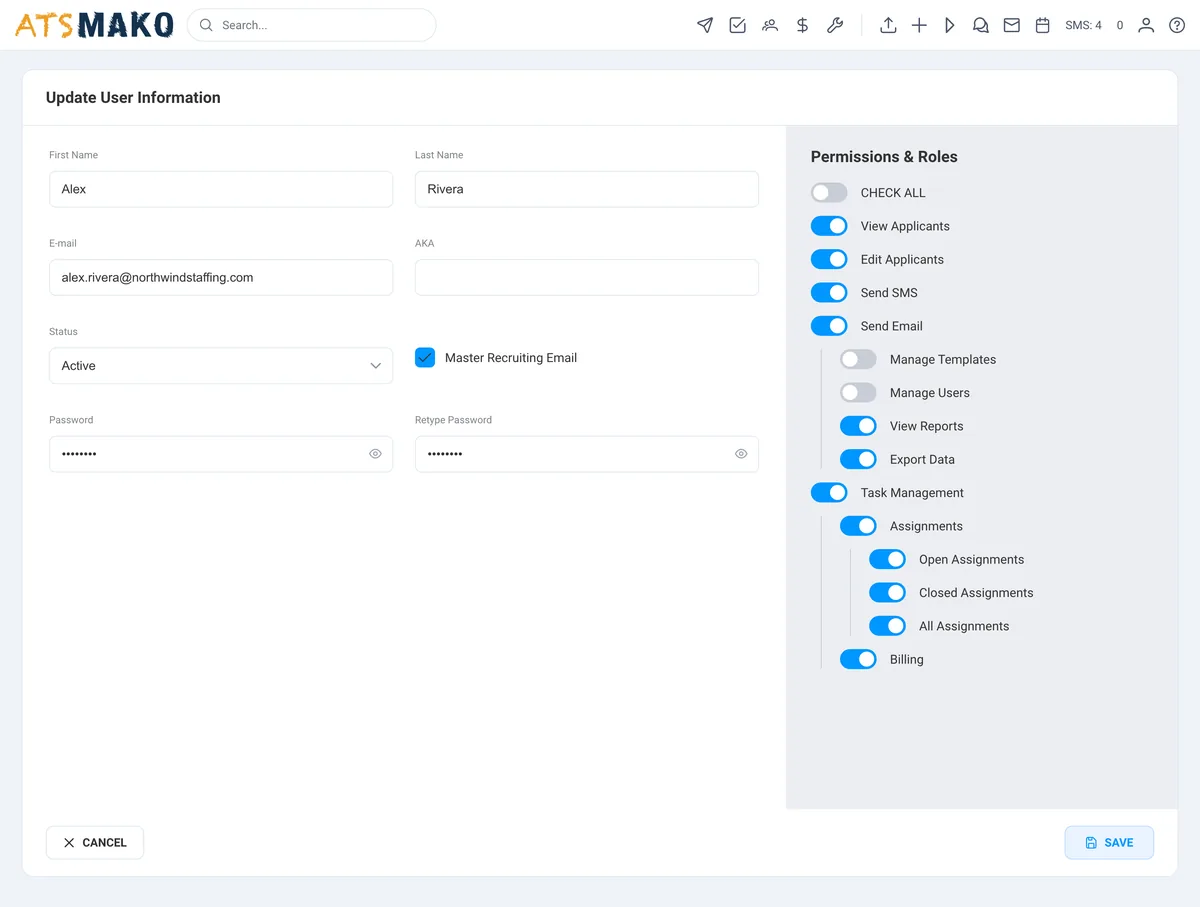Toggle the CHECK ALL switch

pos(829,193)
